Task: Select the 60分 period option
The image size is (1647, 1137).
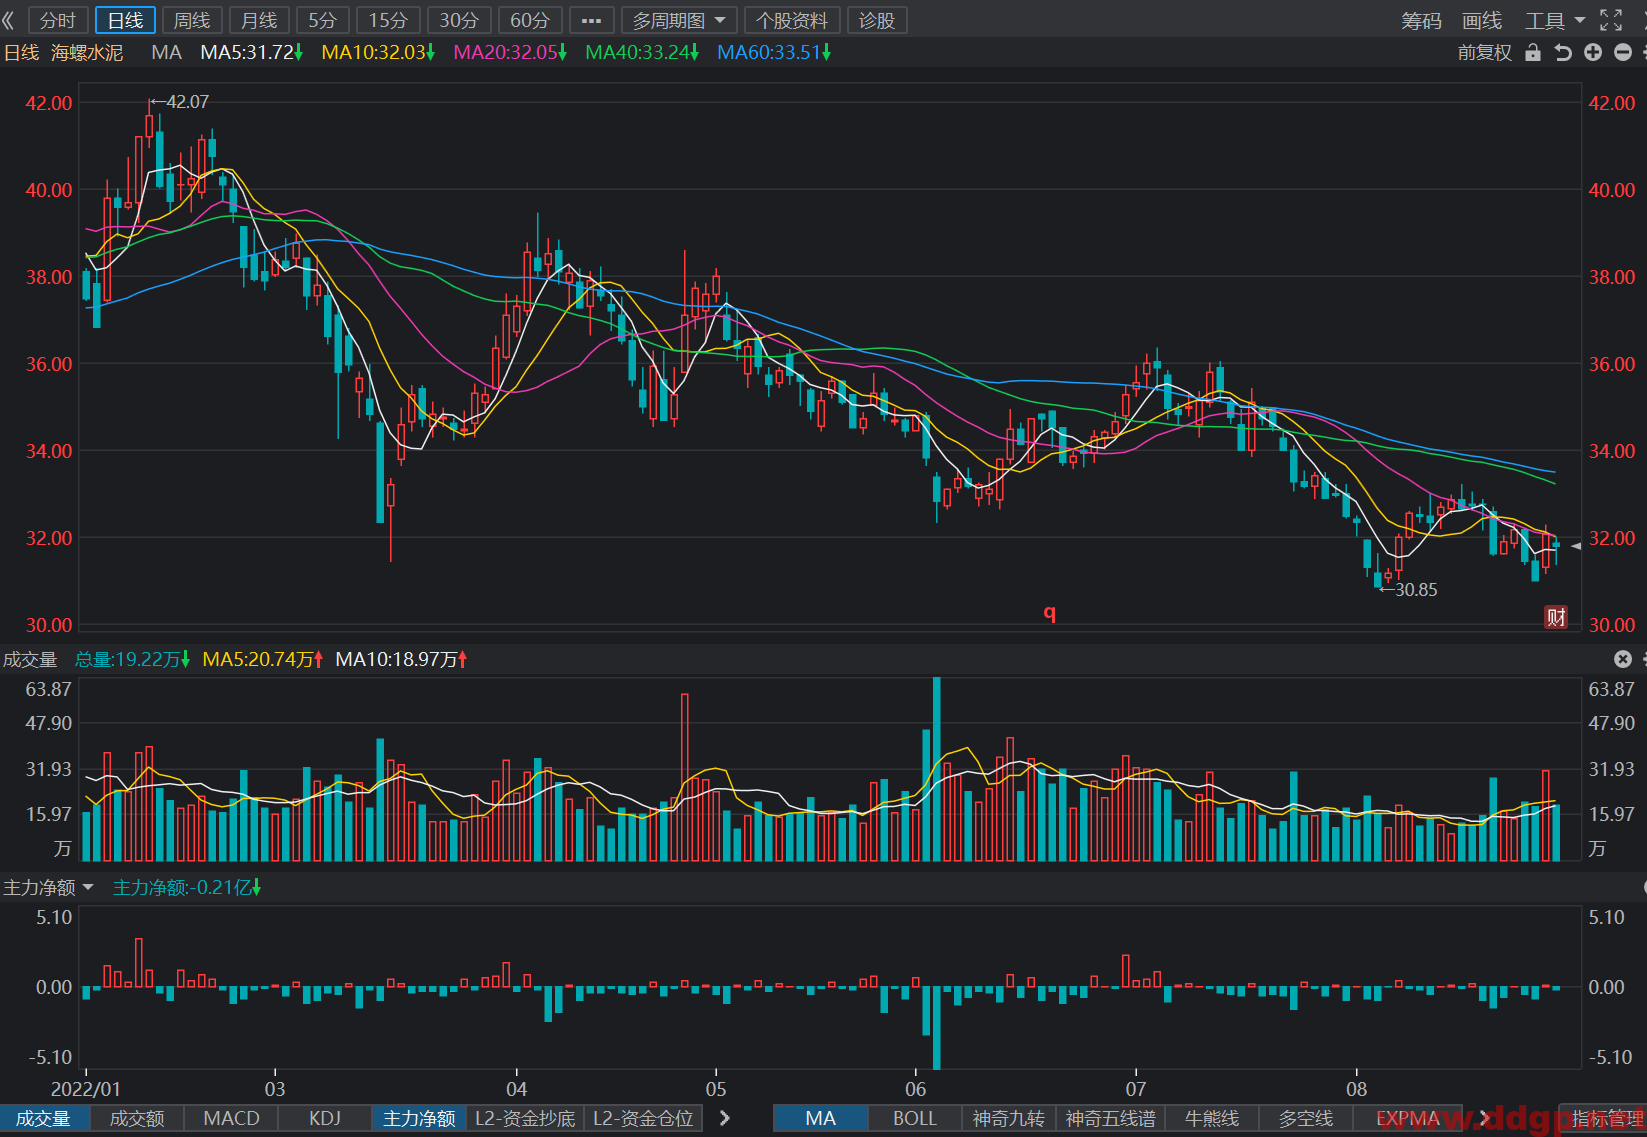Action: (x=530, y=20)
